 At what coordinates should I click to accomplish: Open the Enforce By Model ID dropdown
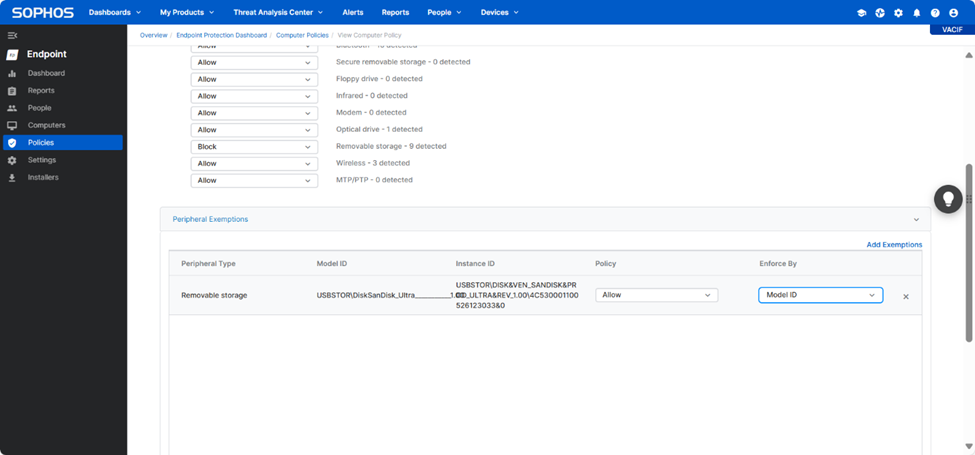click(x=820, y=295)
